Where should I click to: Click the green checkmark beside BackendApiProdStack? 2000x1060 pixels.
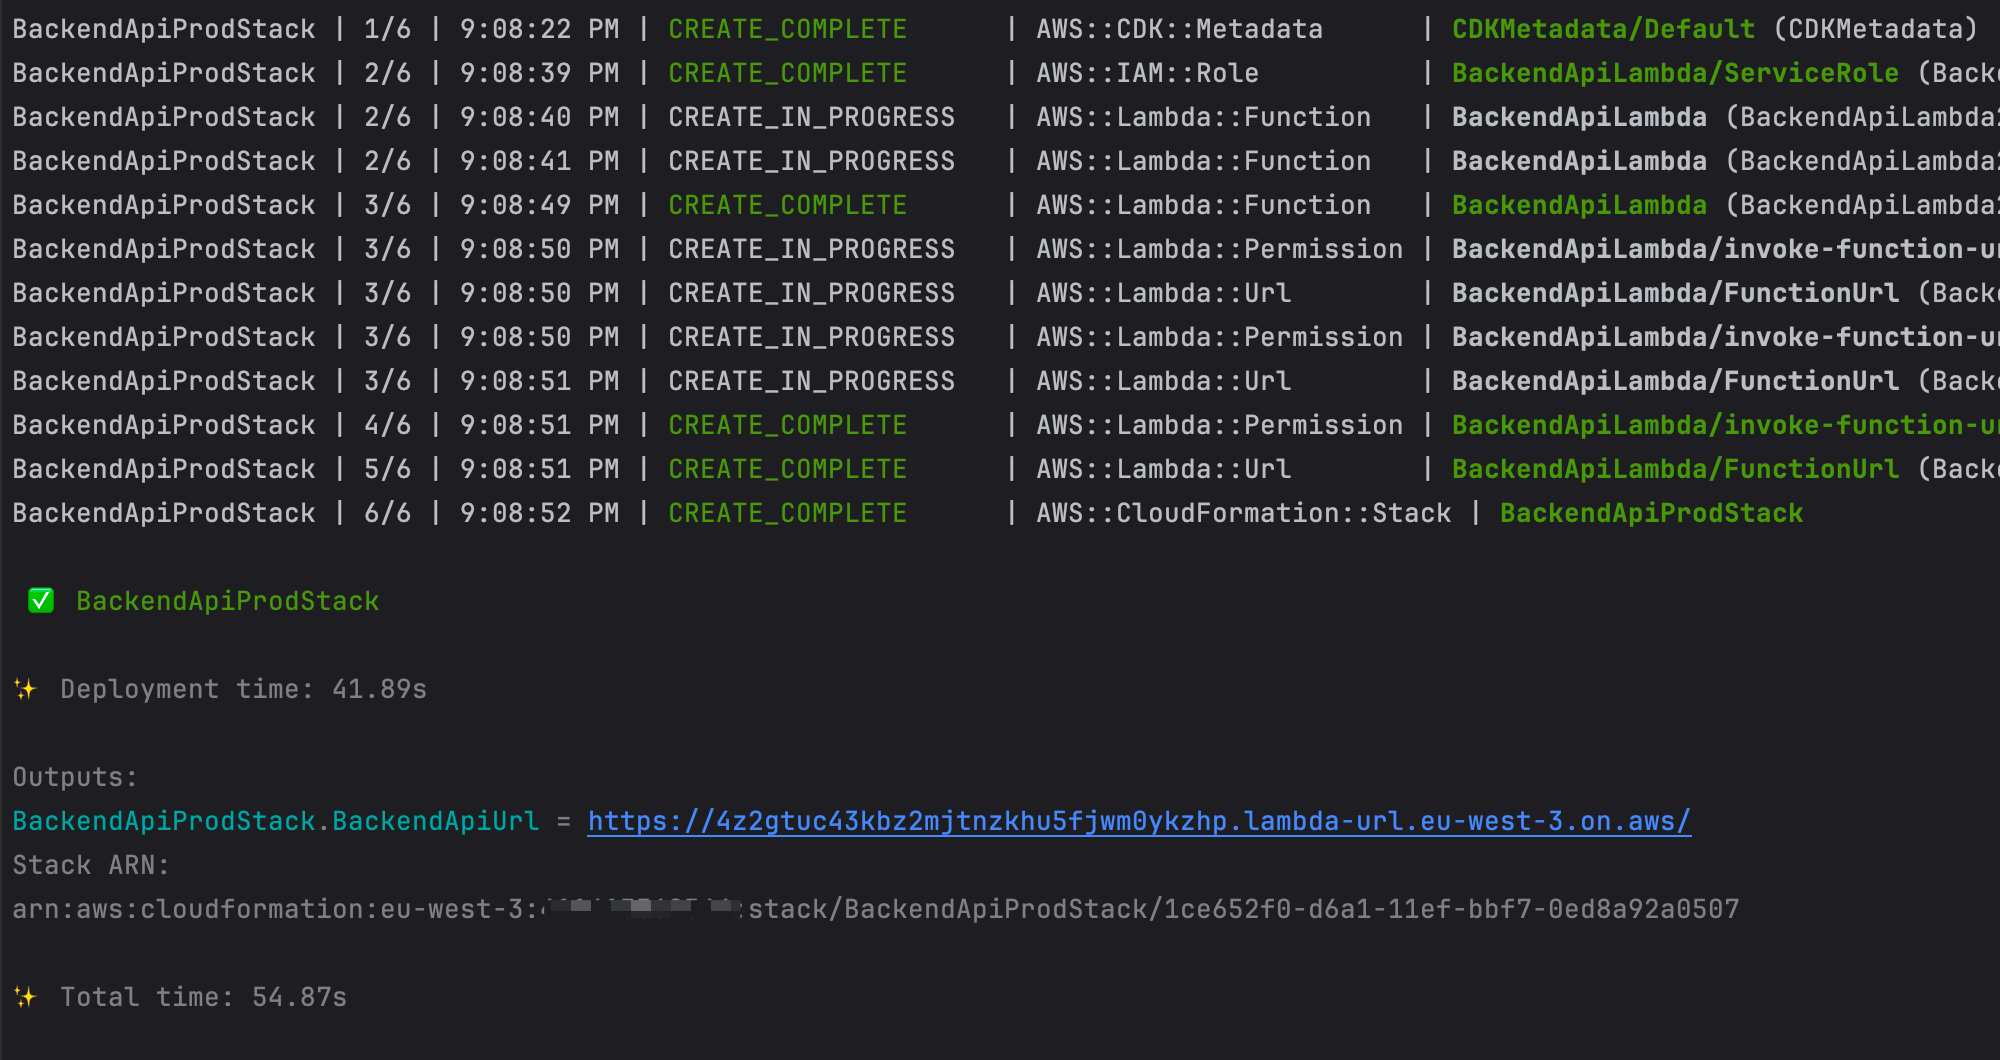[40, 600]
